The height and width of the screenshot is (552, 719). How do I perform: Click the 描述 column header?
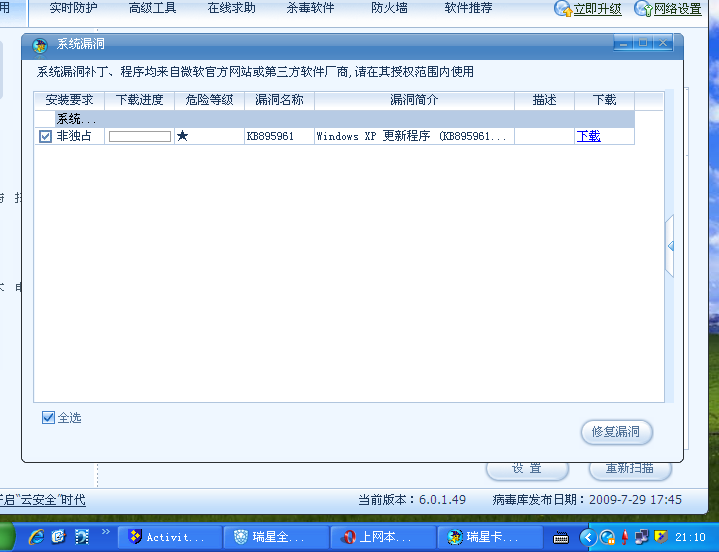(544, 100)
